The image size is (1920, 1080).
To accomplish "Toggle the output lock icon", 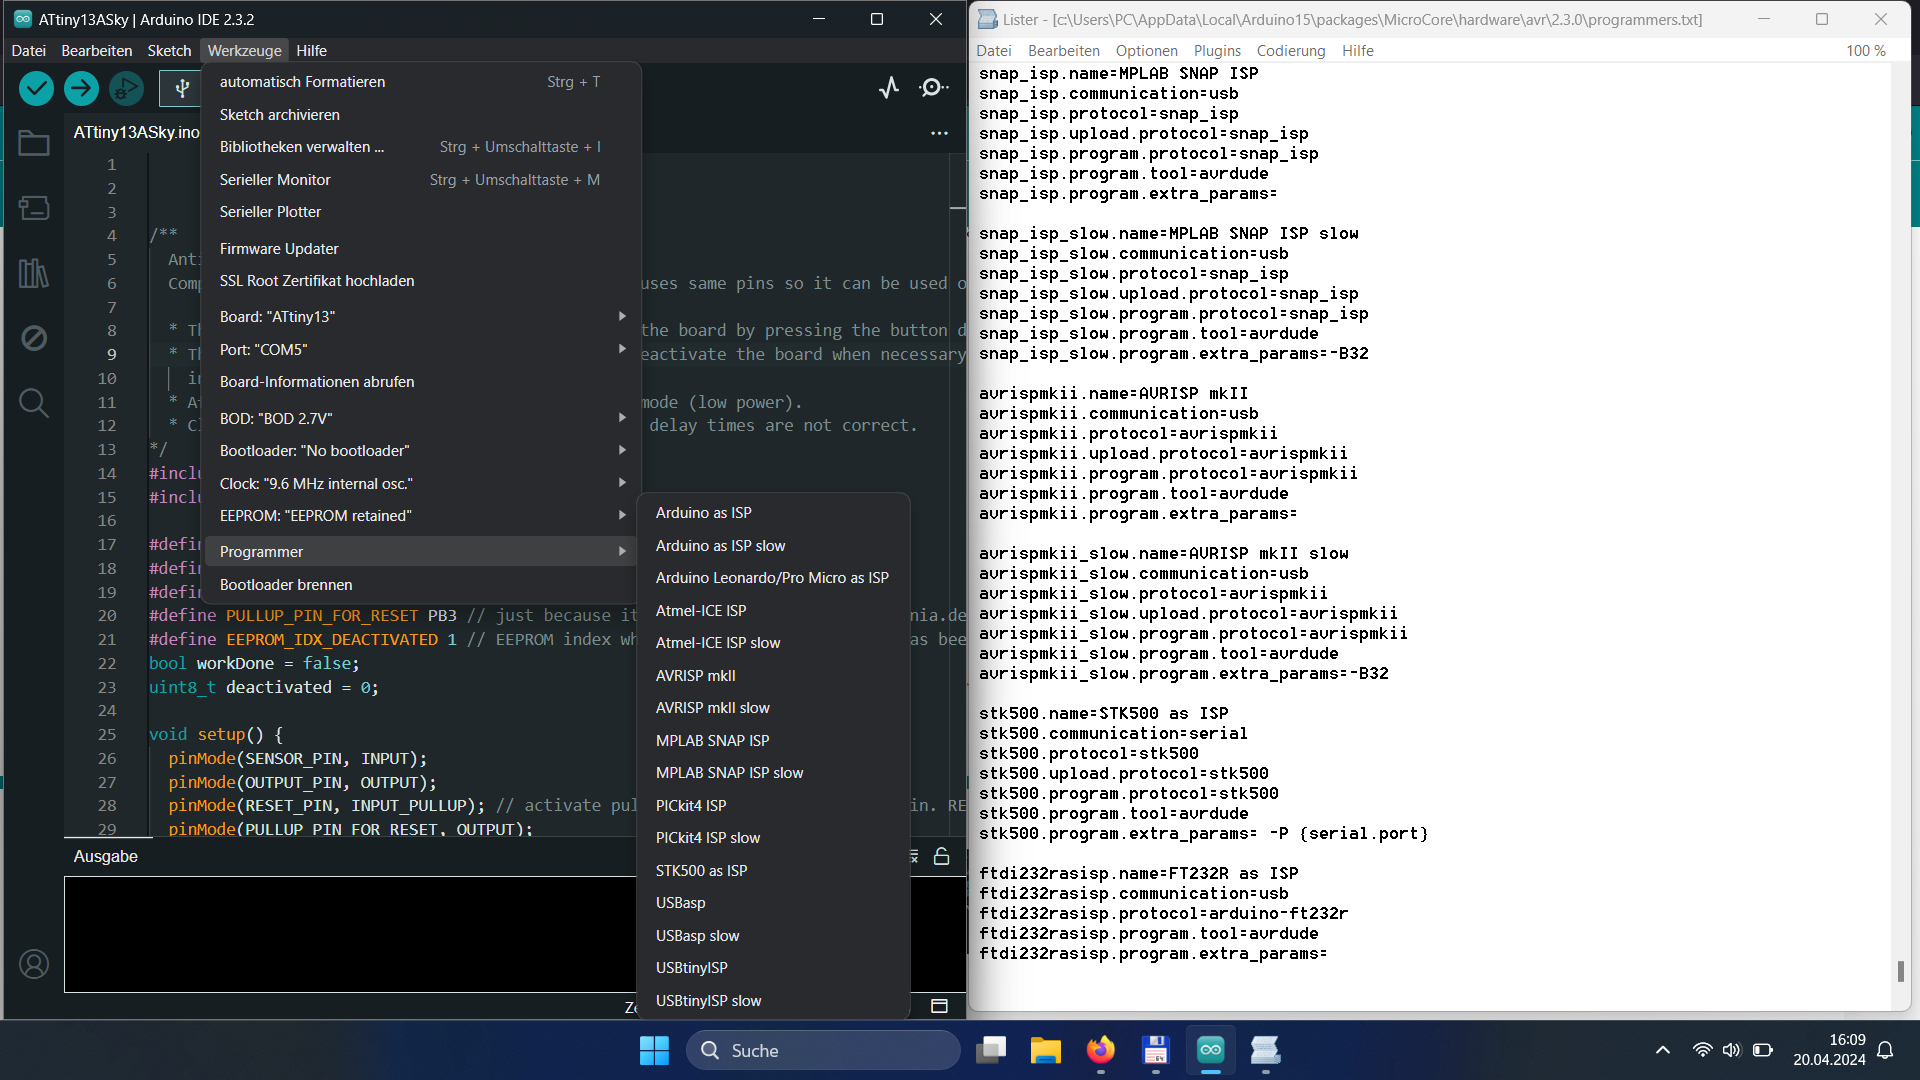I will pos(941,857).
